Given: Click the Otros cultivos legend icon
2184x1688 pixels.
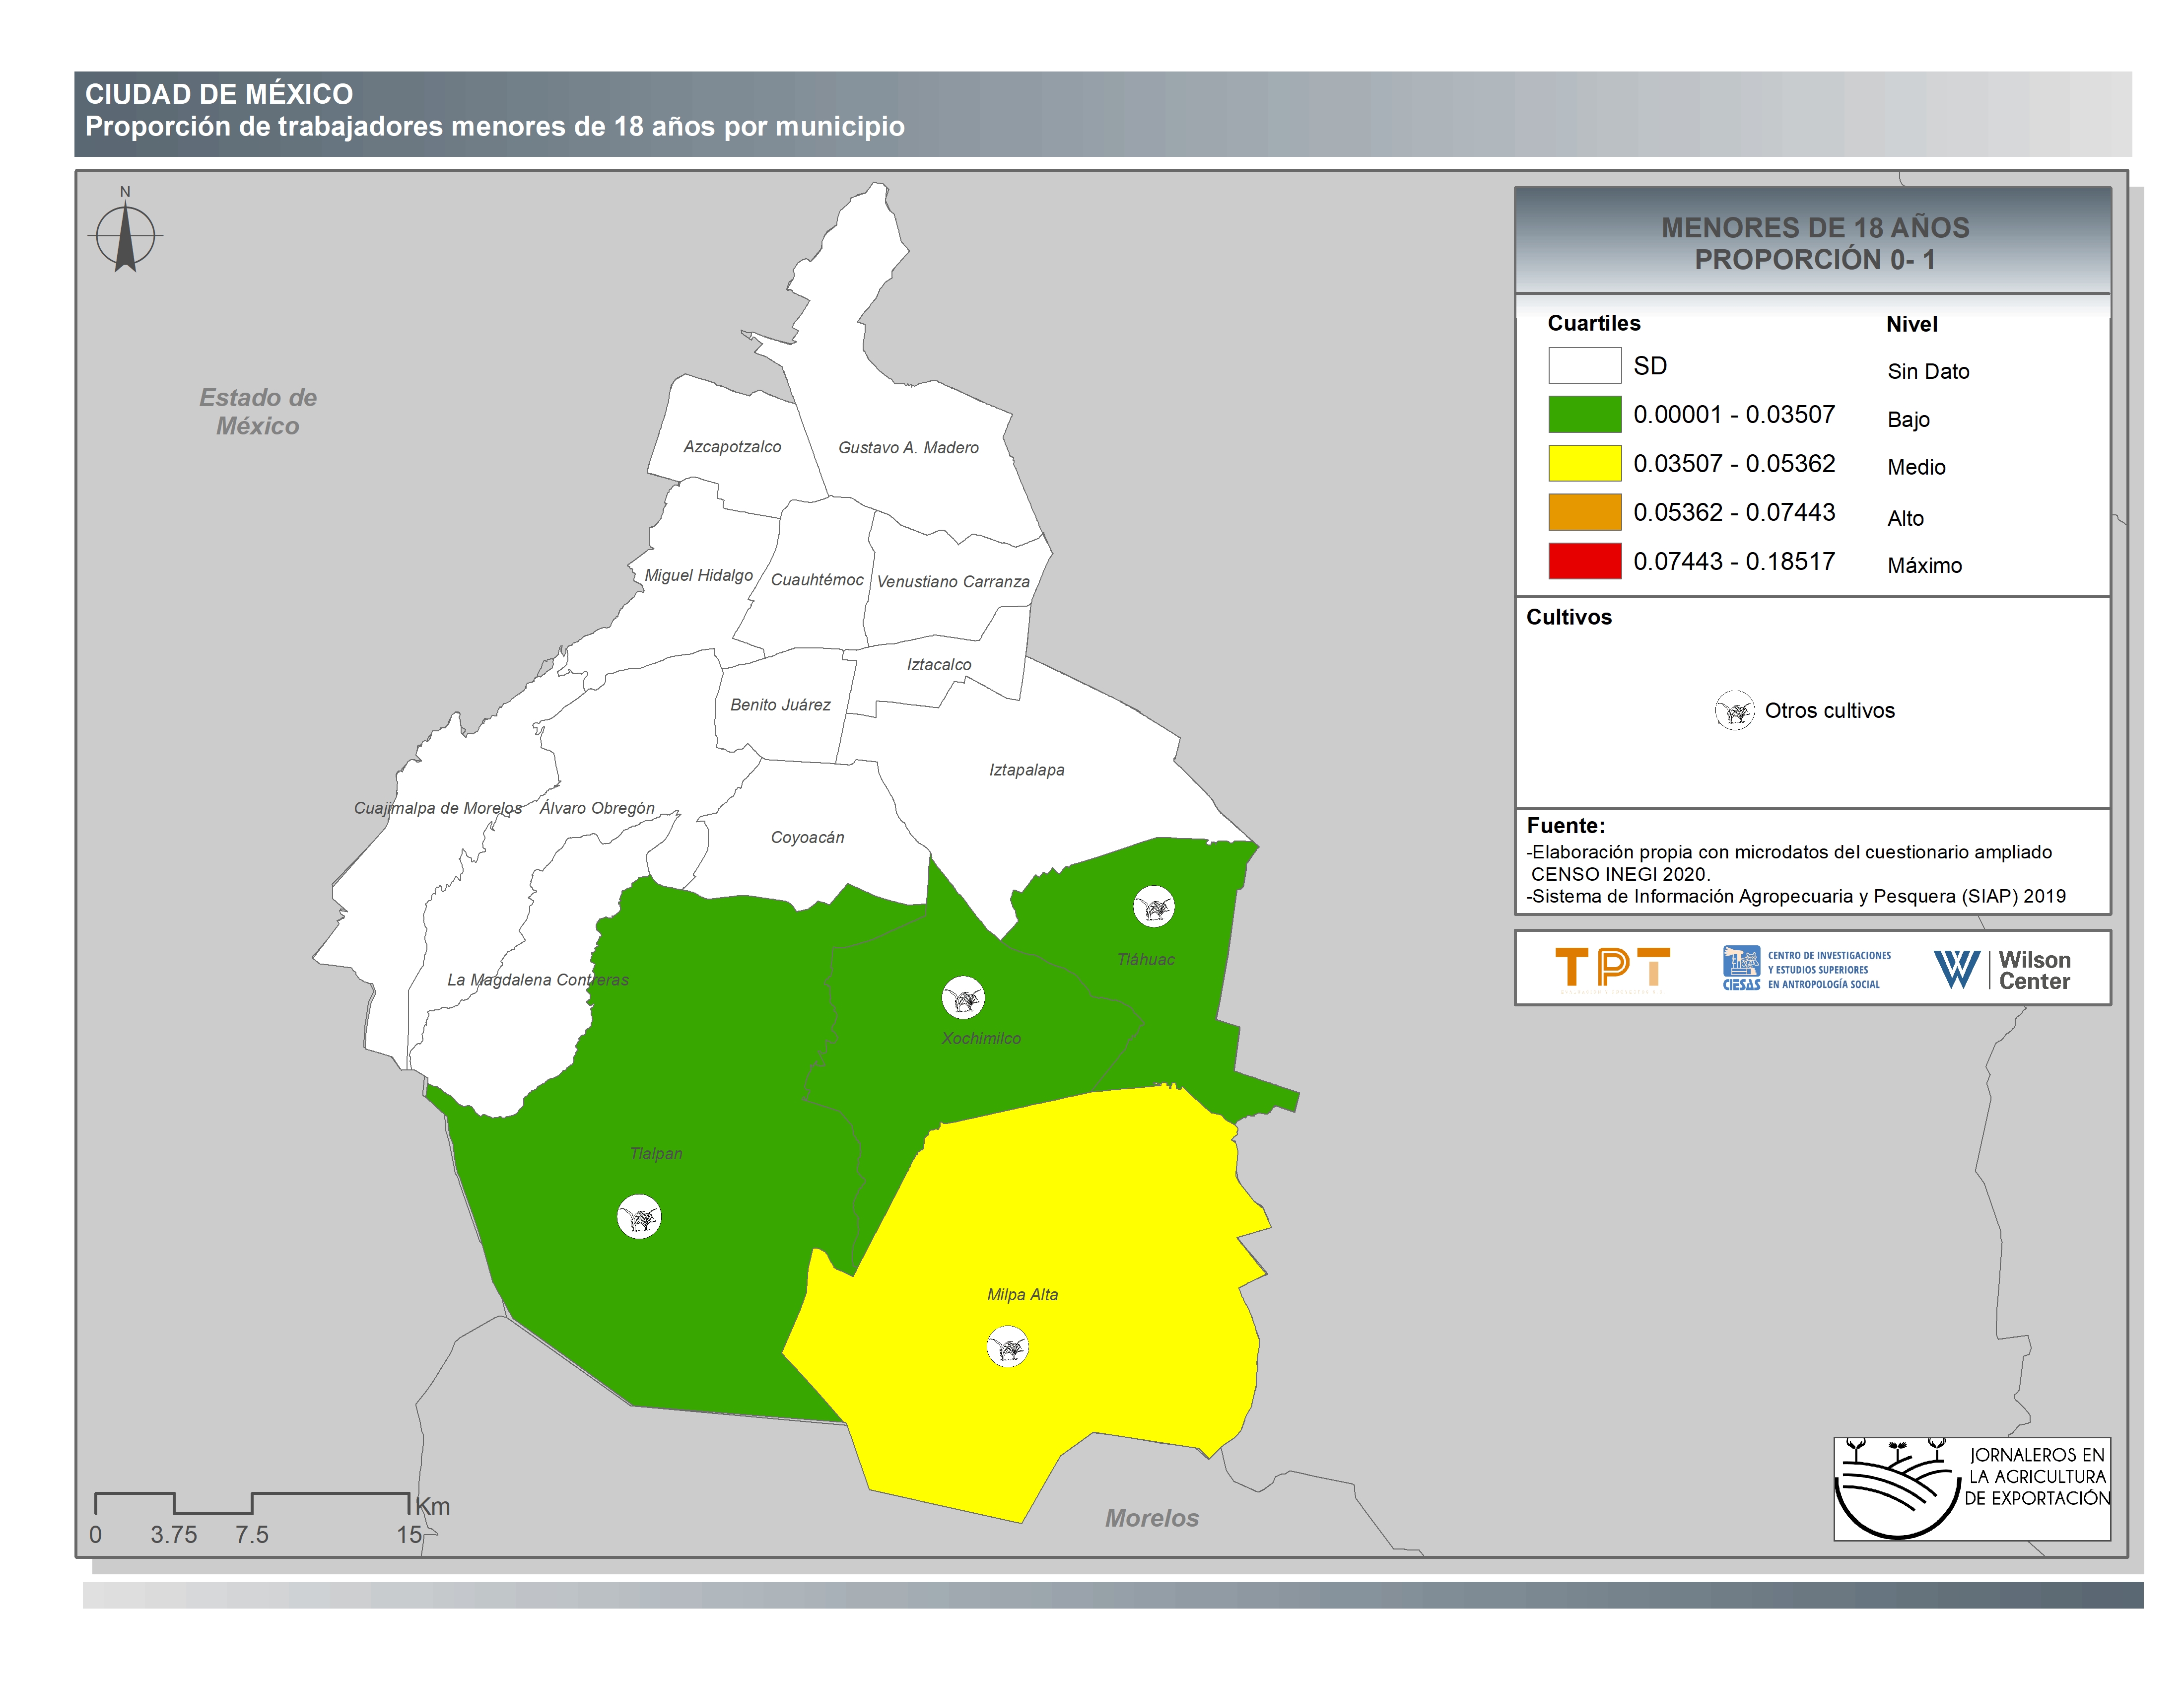Looking at the screenshot, I should click(1734, 711).
